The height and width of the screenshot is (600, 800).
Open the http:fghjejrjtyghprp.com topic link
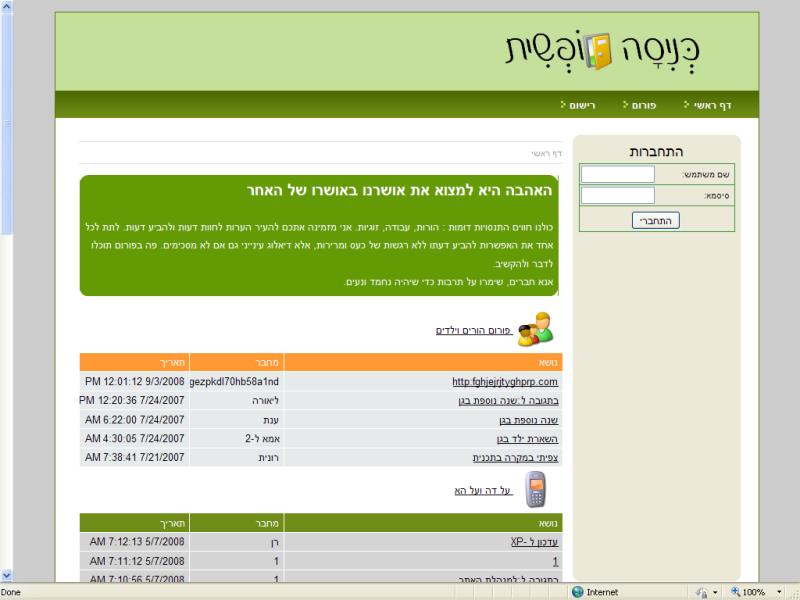point(505,382)
